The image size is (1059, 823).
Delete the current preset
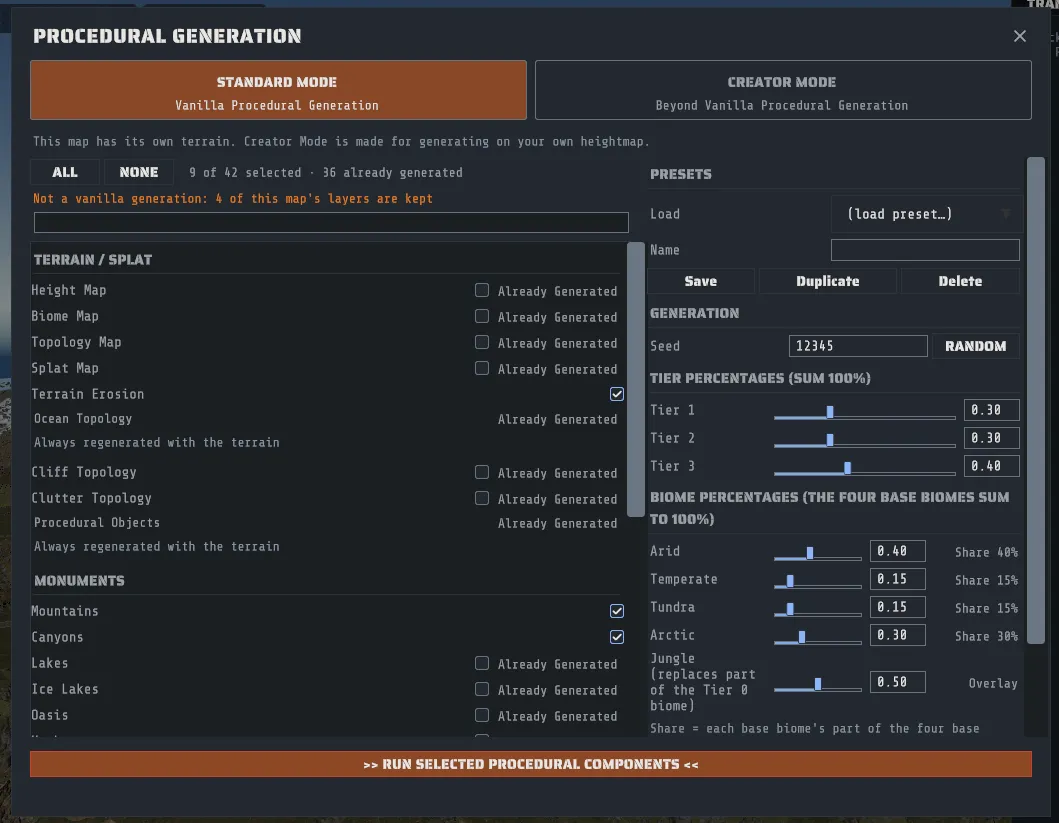pyautogui.click(x=960, y=281)
